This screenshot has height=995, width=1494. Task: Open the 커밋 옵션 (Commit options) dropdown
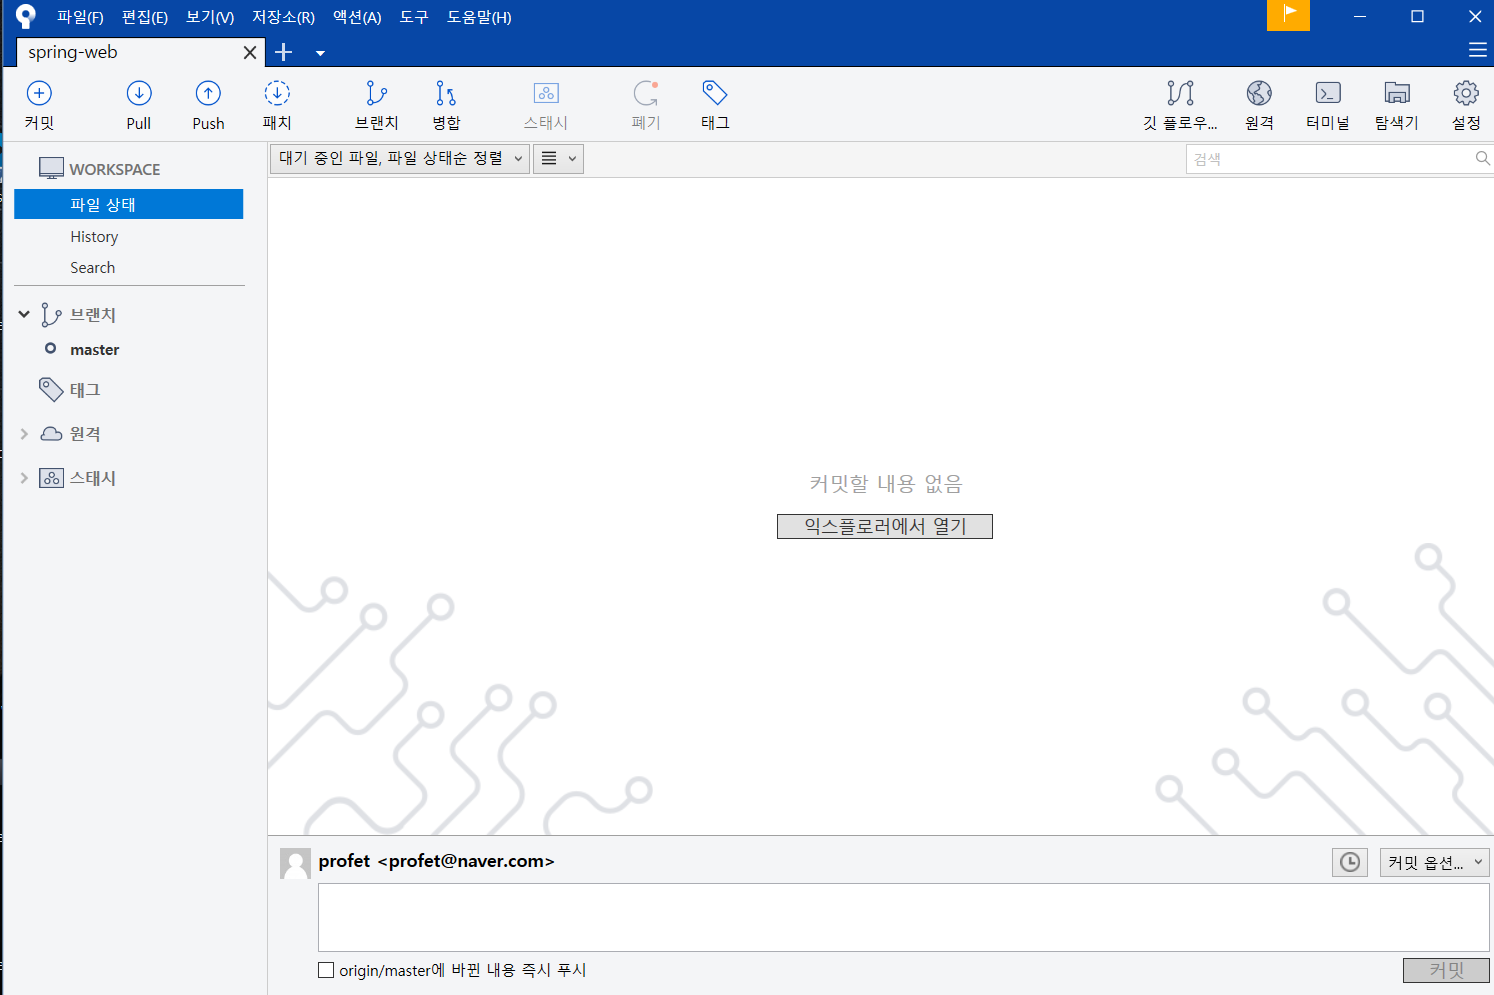pos(1435,862)
